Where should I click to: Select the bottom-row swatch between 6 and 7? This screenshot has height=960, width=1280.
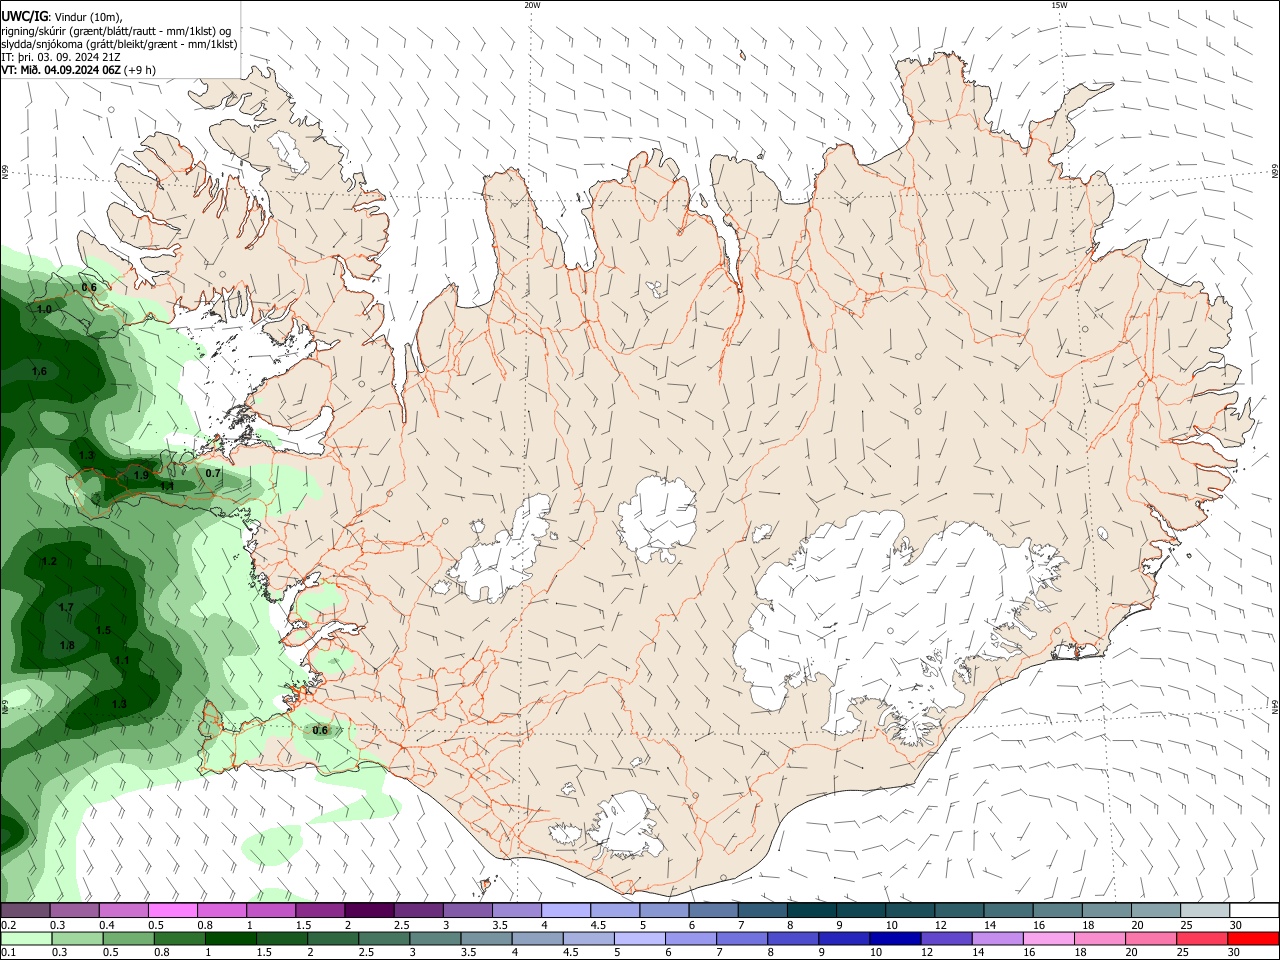point(690,938)
